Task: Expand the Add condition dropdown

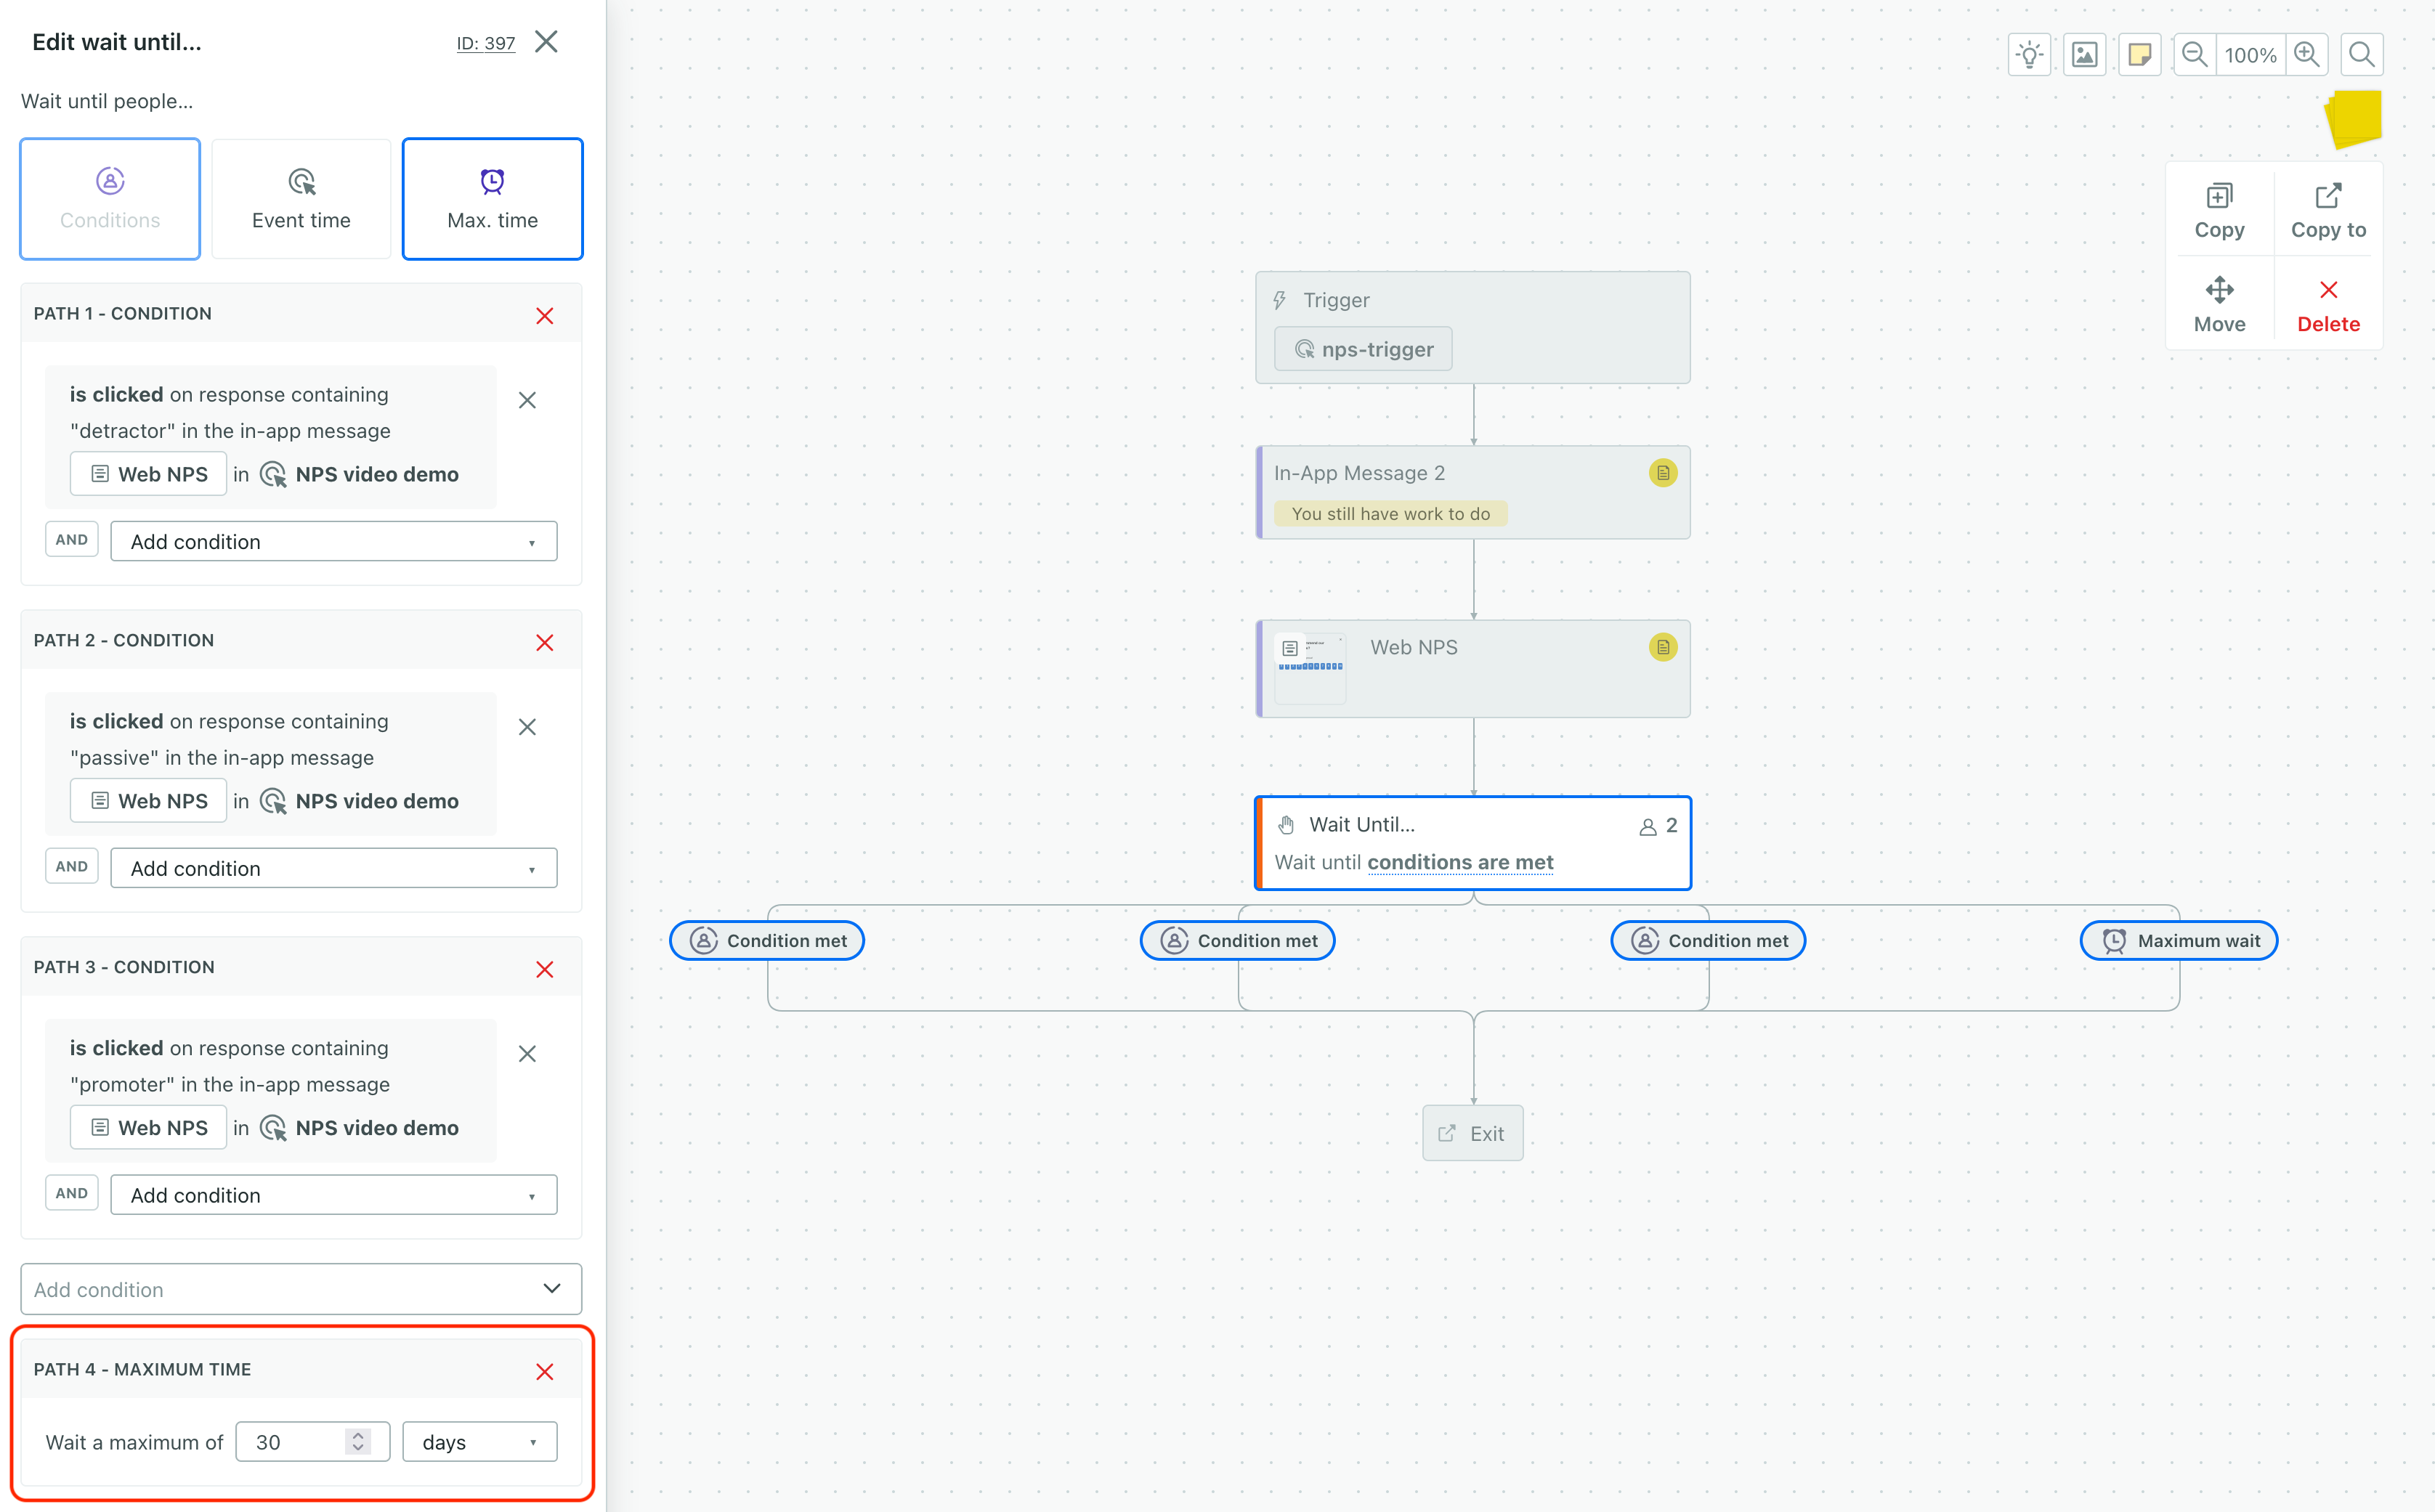Action: pyautogui.click(x=299, y=1288)
